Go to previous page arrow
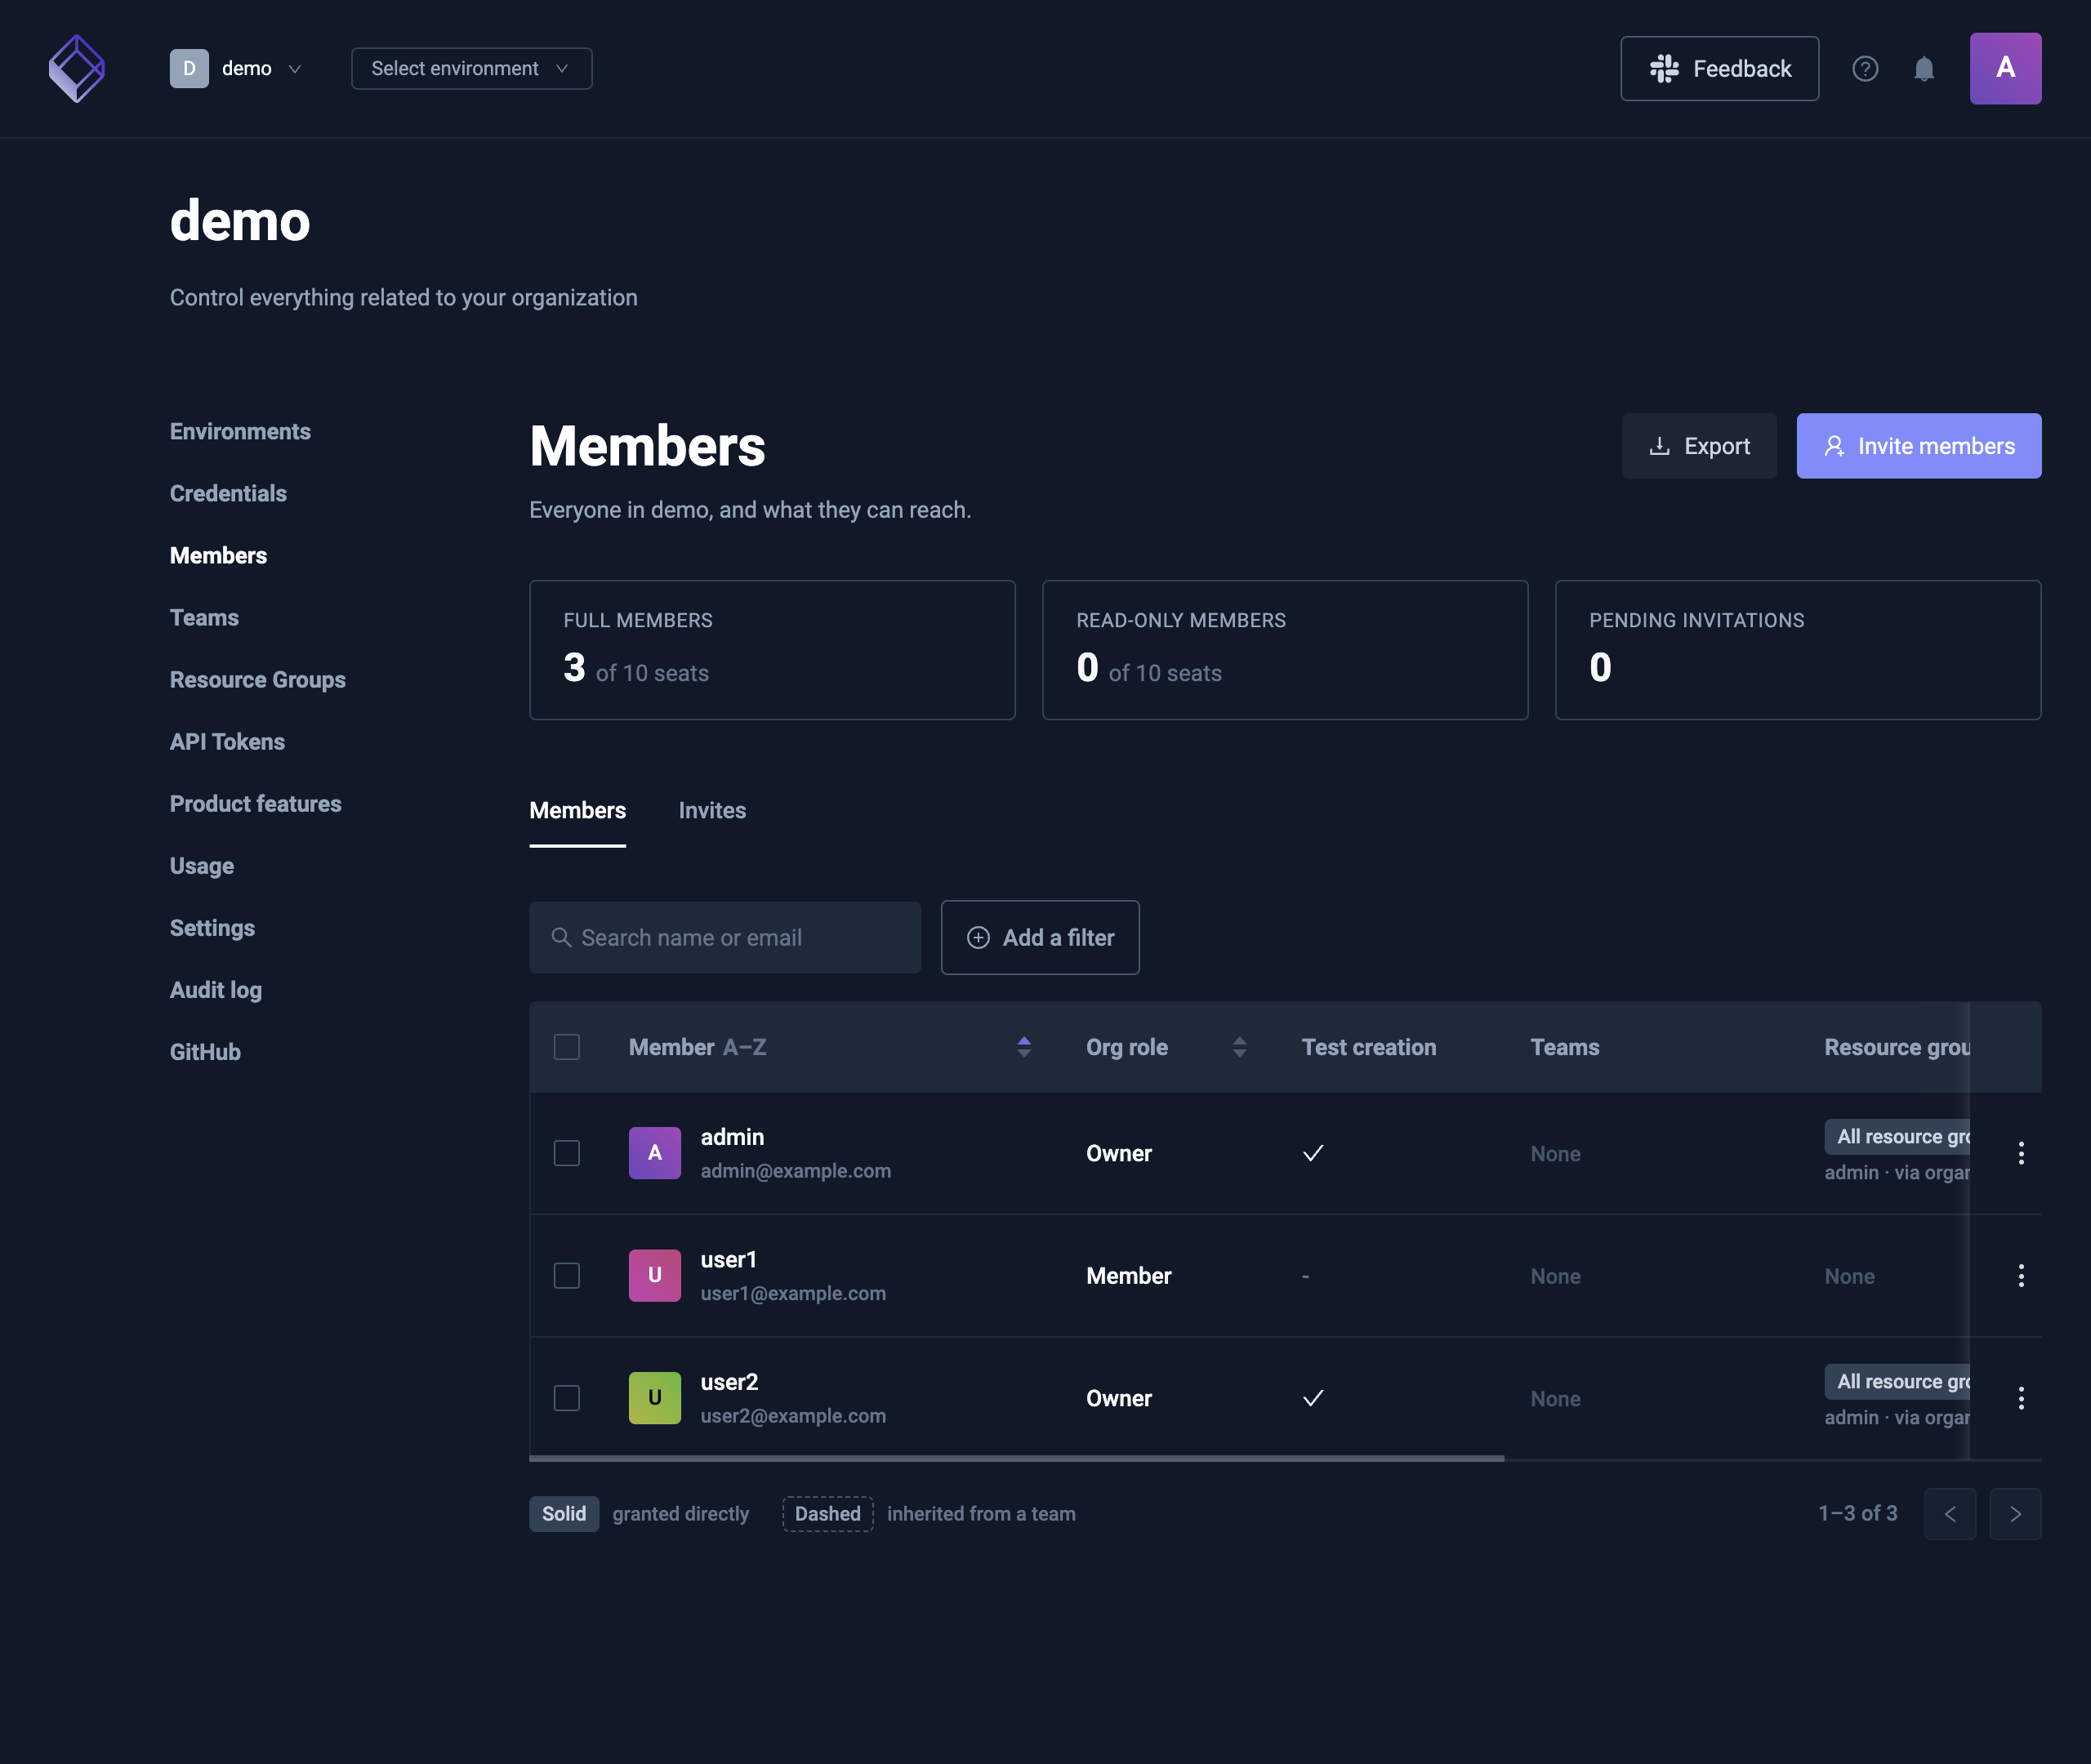The width and height of the screenshot is (2091, 1764). [1949, 1513]
